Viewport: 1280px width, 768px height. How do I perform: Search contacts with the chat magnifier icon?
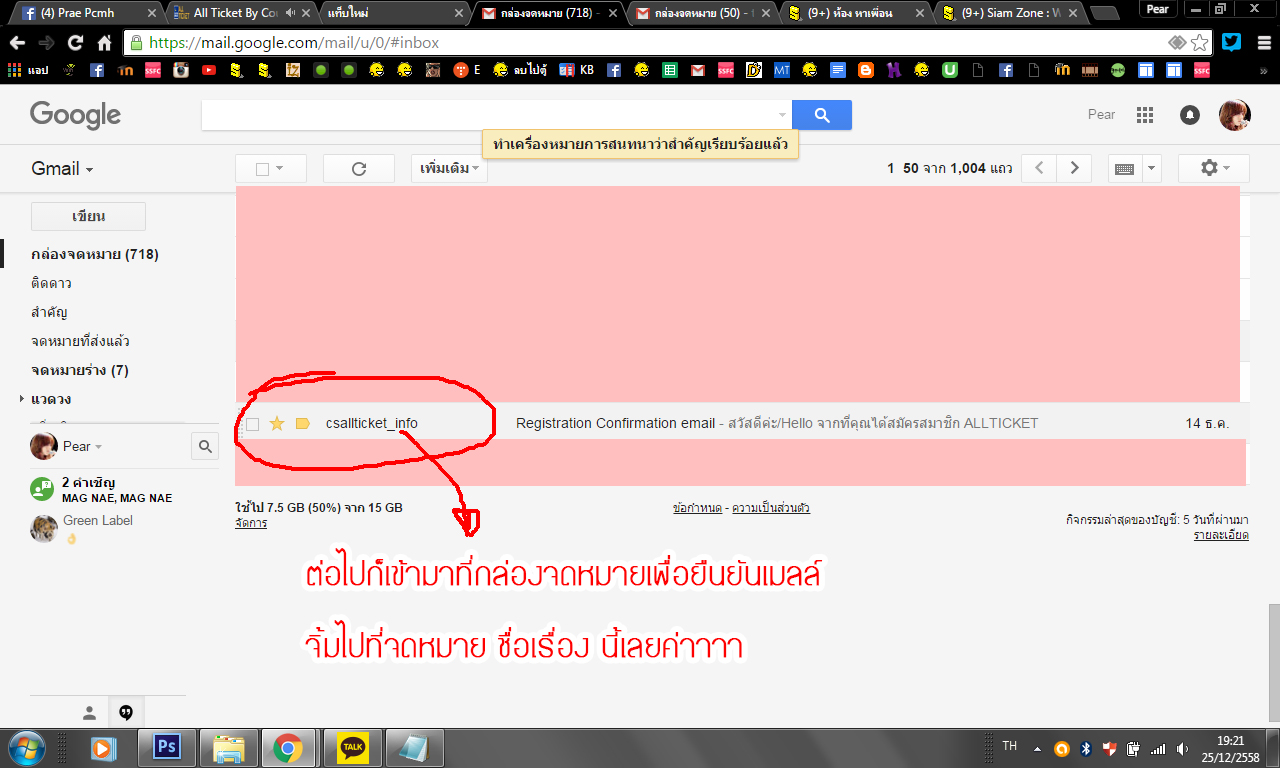click(205, 447)
